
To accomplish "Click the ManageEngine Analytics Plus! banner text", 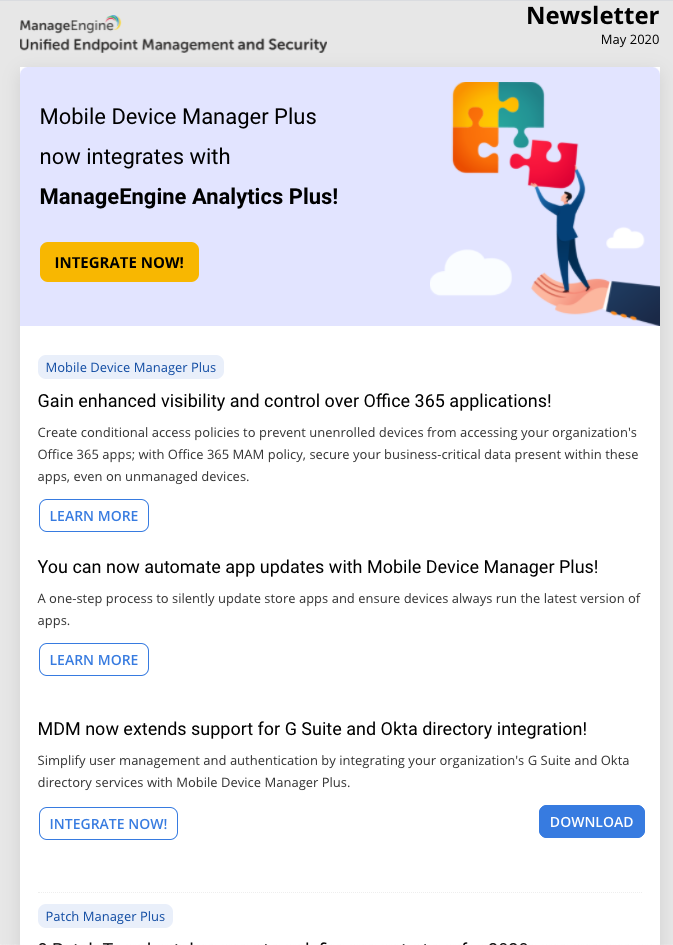I will [x=189, y=196].
